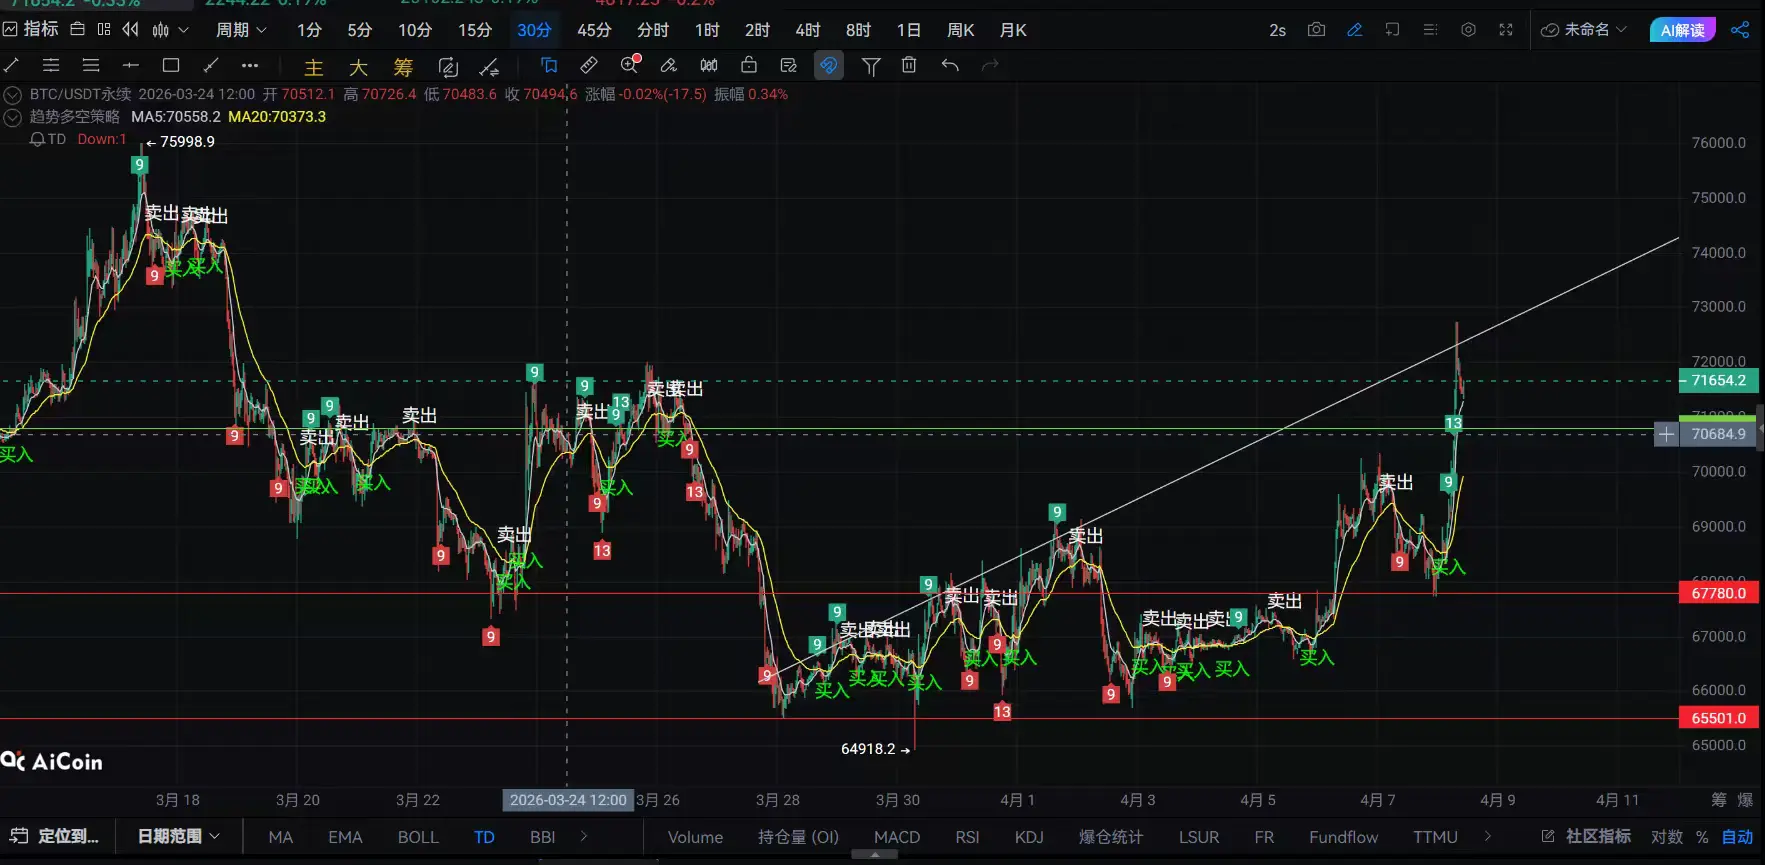Screen dimensions: 1765x865
Task: Click the TD alert bell icon
Action: (37, 140)
